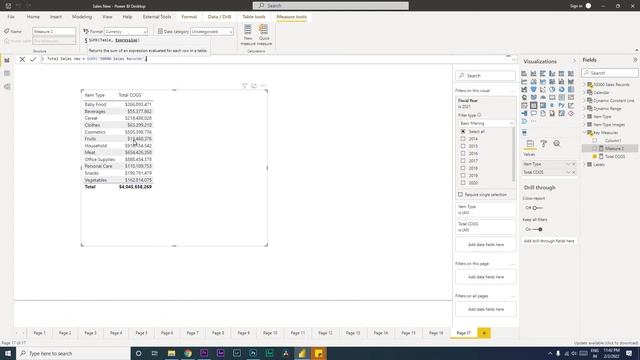Screen dimensions: 640x360
Task: Turn on the Cross-report toggle
Action: click(537, 208)
